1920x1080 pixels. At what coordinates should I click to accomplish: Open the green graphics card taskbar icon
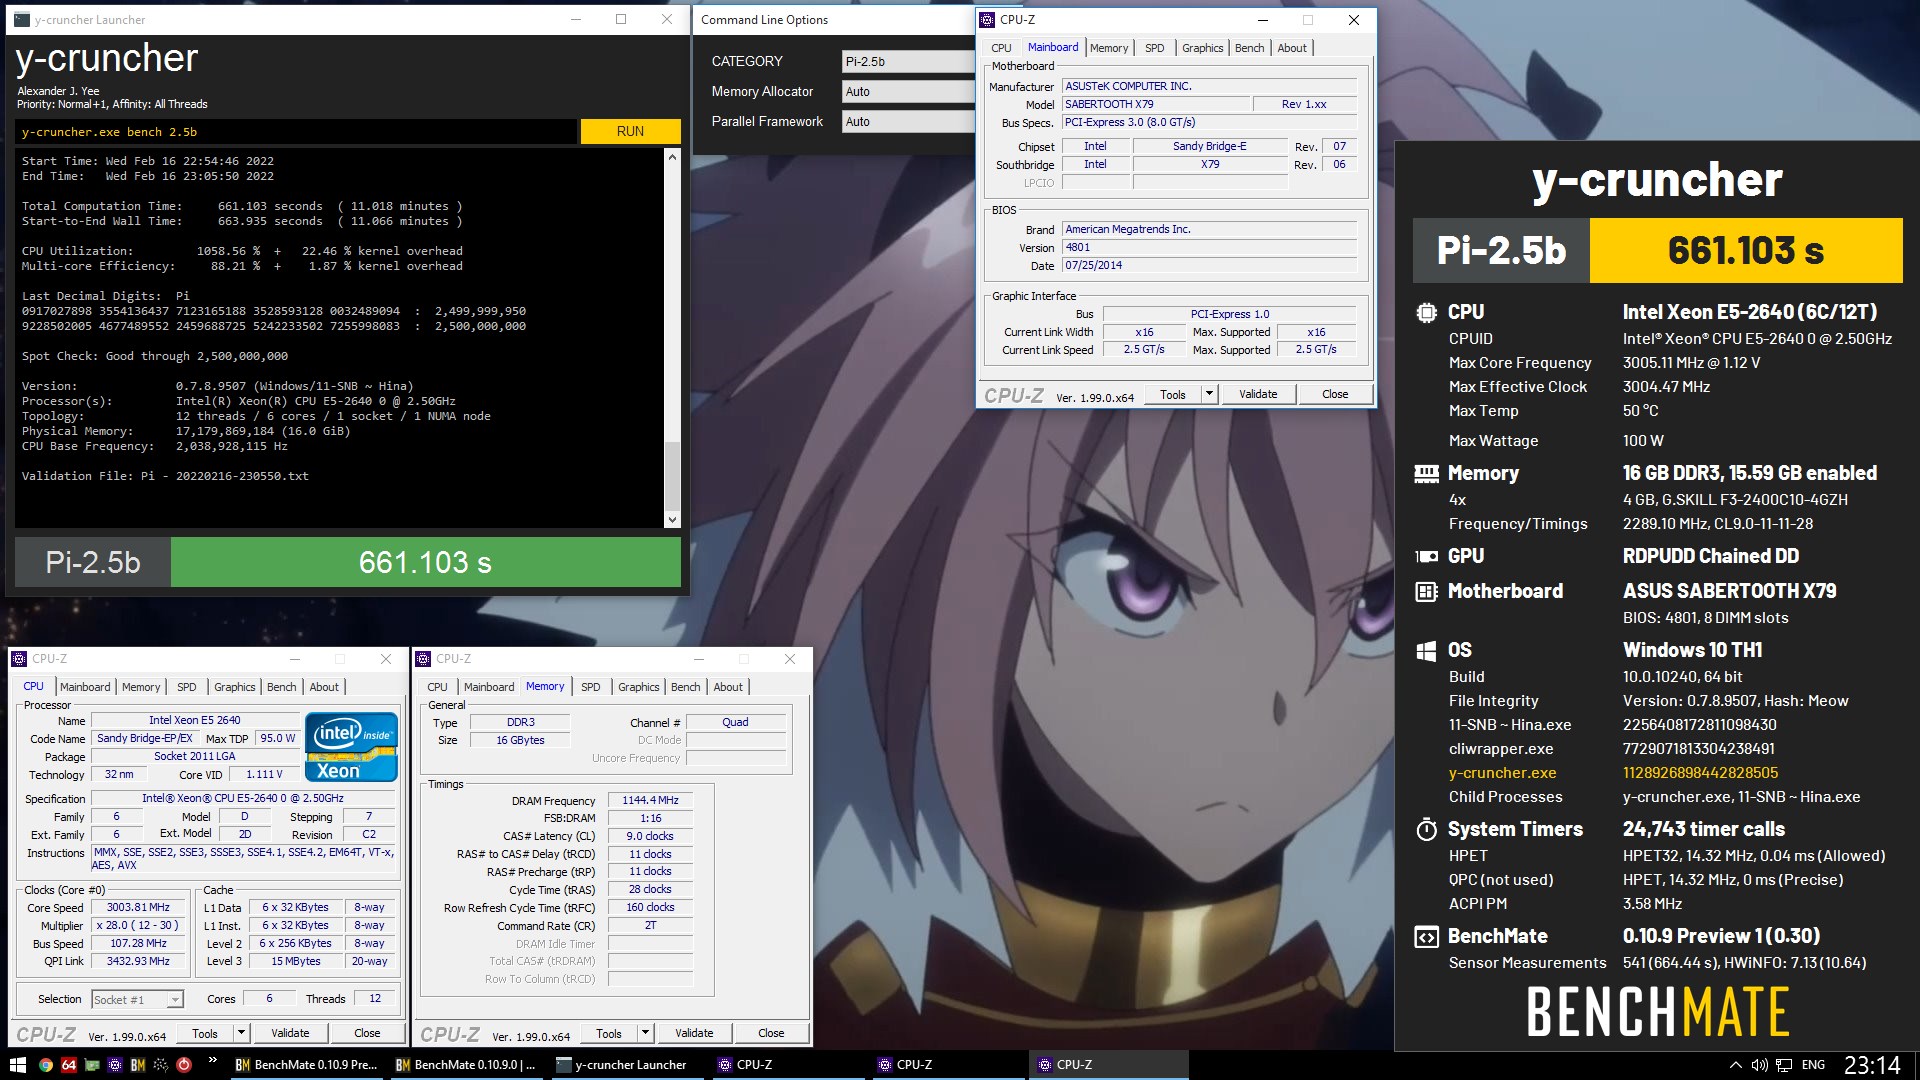pos(92,1065)
